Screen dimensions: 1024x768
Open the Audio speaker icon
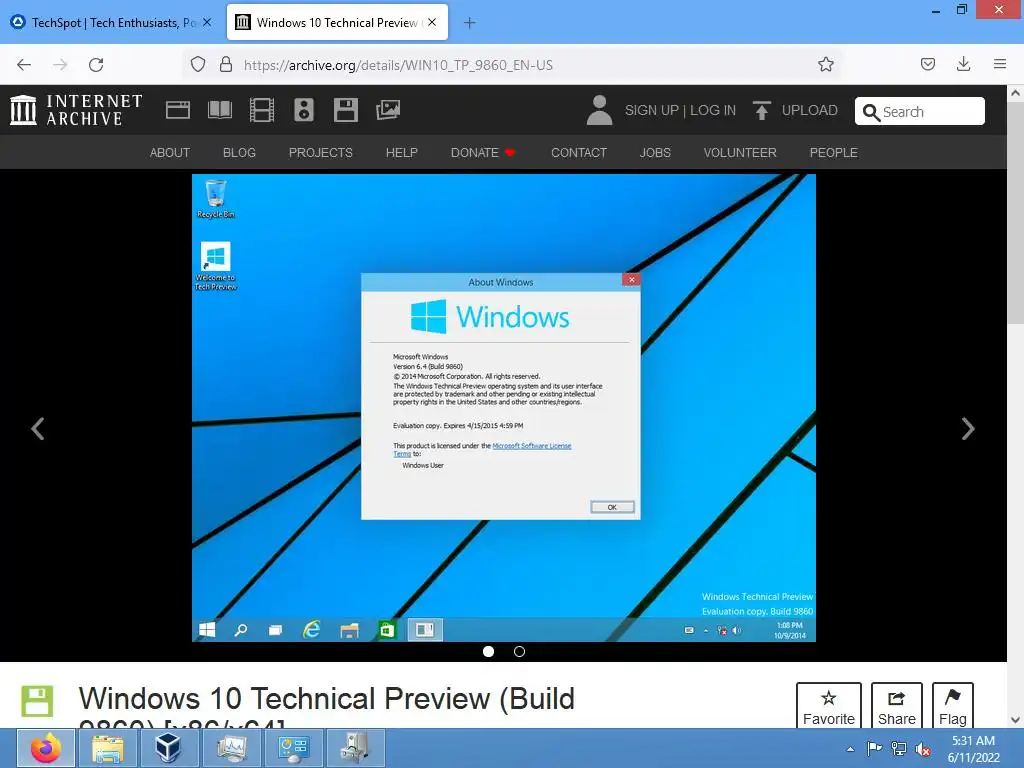[304, 110]
